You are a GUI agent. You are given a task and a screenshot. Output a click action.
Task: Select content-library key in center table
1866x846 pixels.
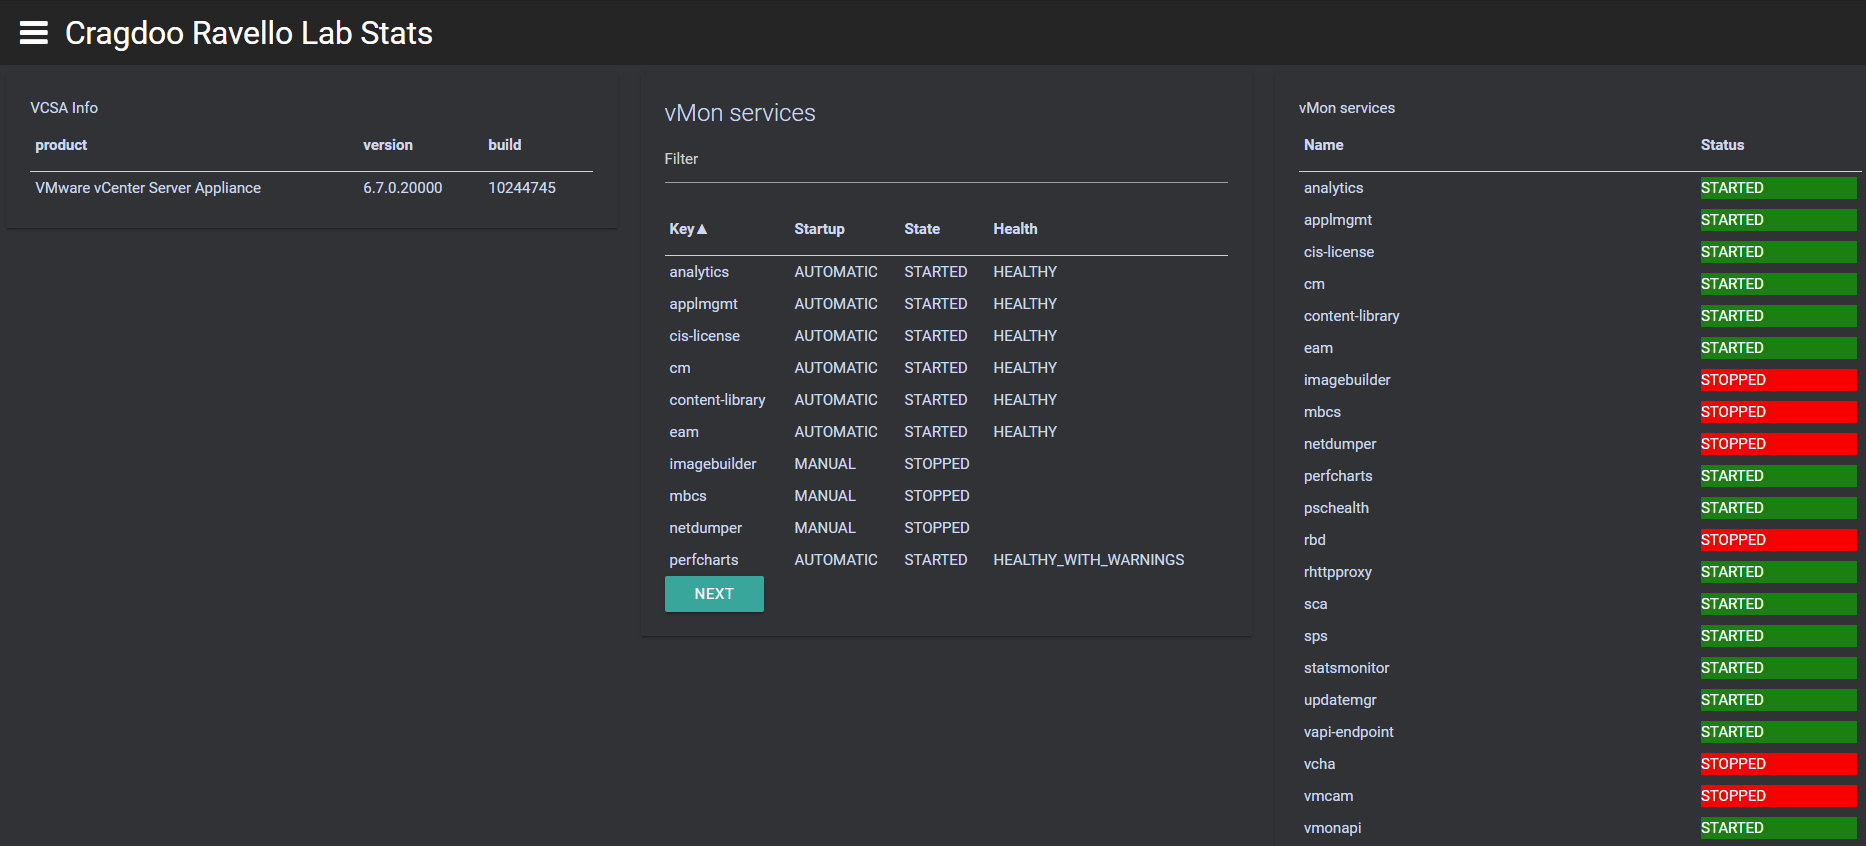tap(717, 400)
